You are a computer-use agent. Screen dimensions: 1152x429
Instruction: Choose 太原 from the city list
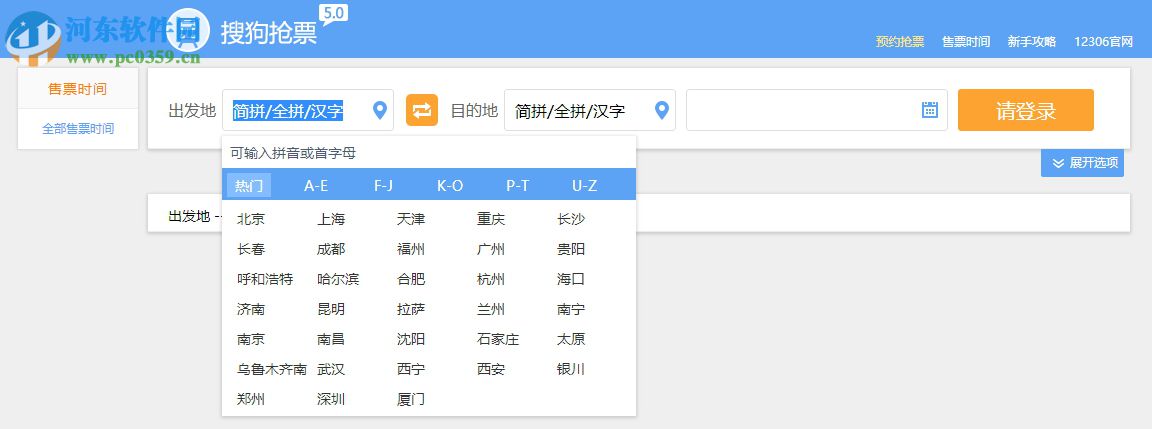tap(571, 339)
